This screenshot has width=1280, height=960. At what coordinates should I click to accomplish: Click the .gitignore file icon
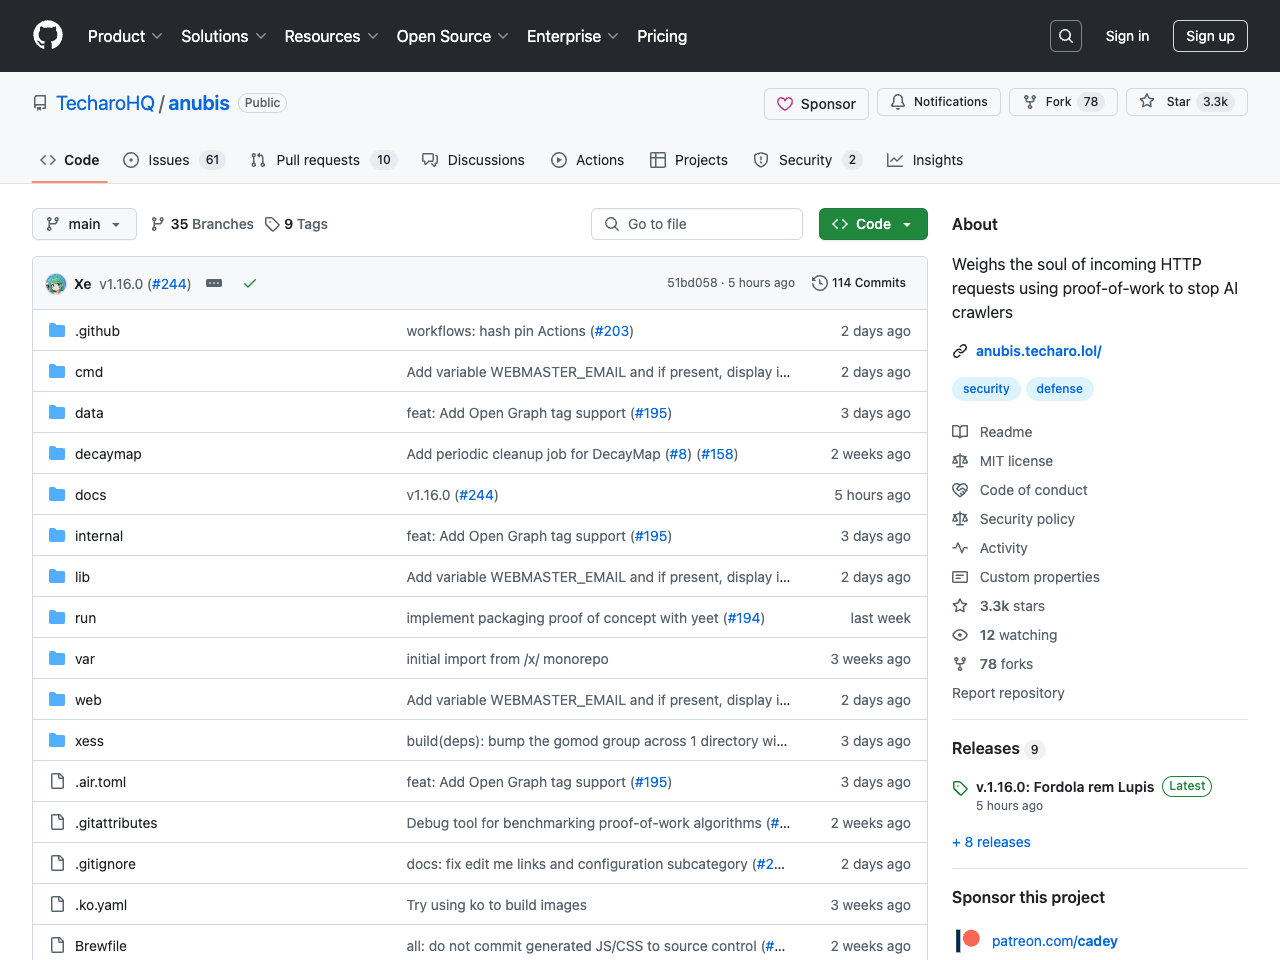point(57,864)
